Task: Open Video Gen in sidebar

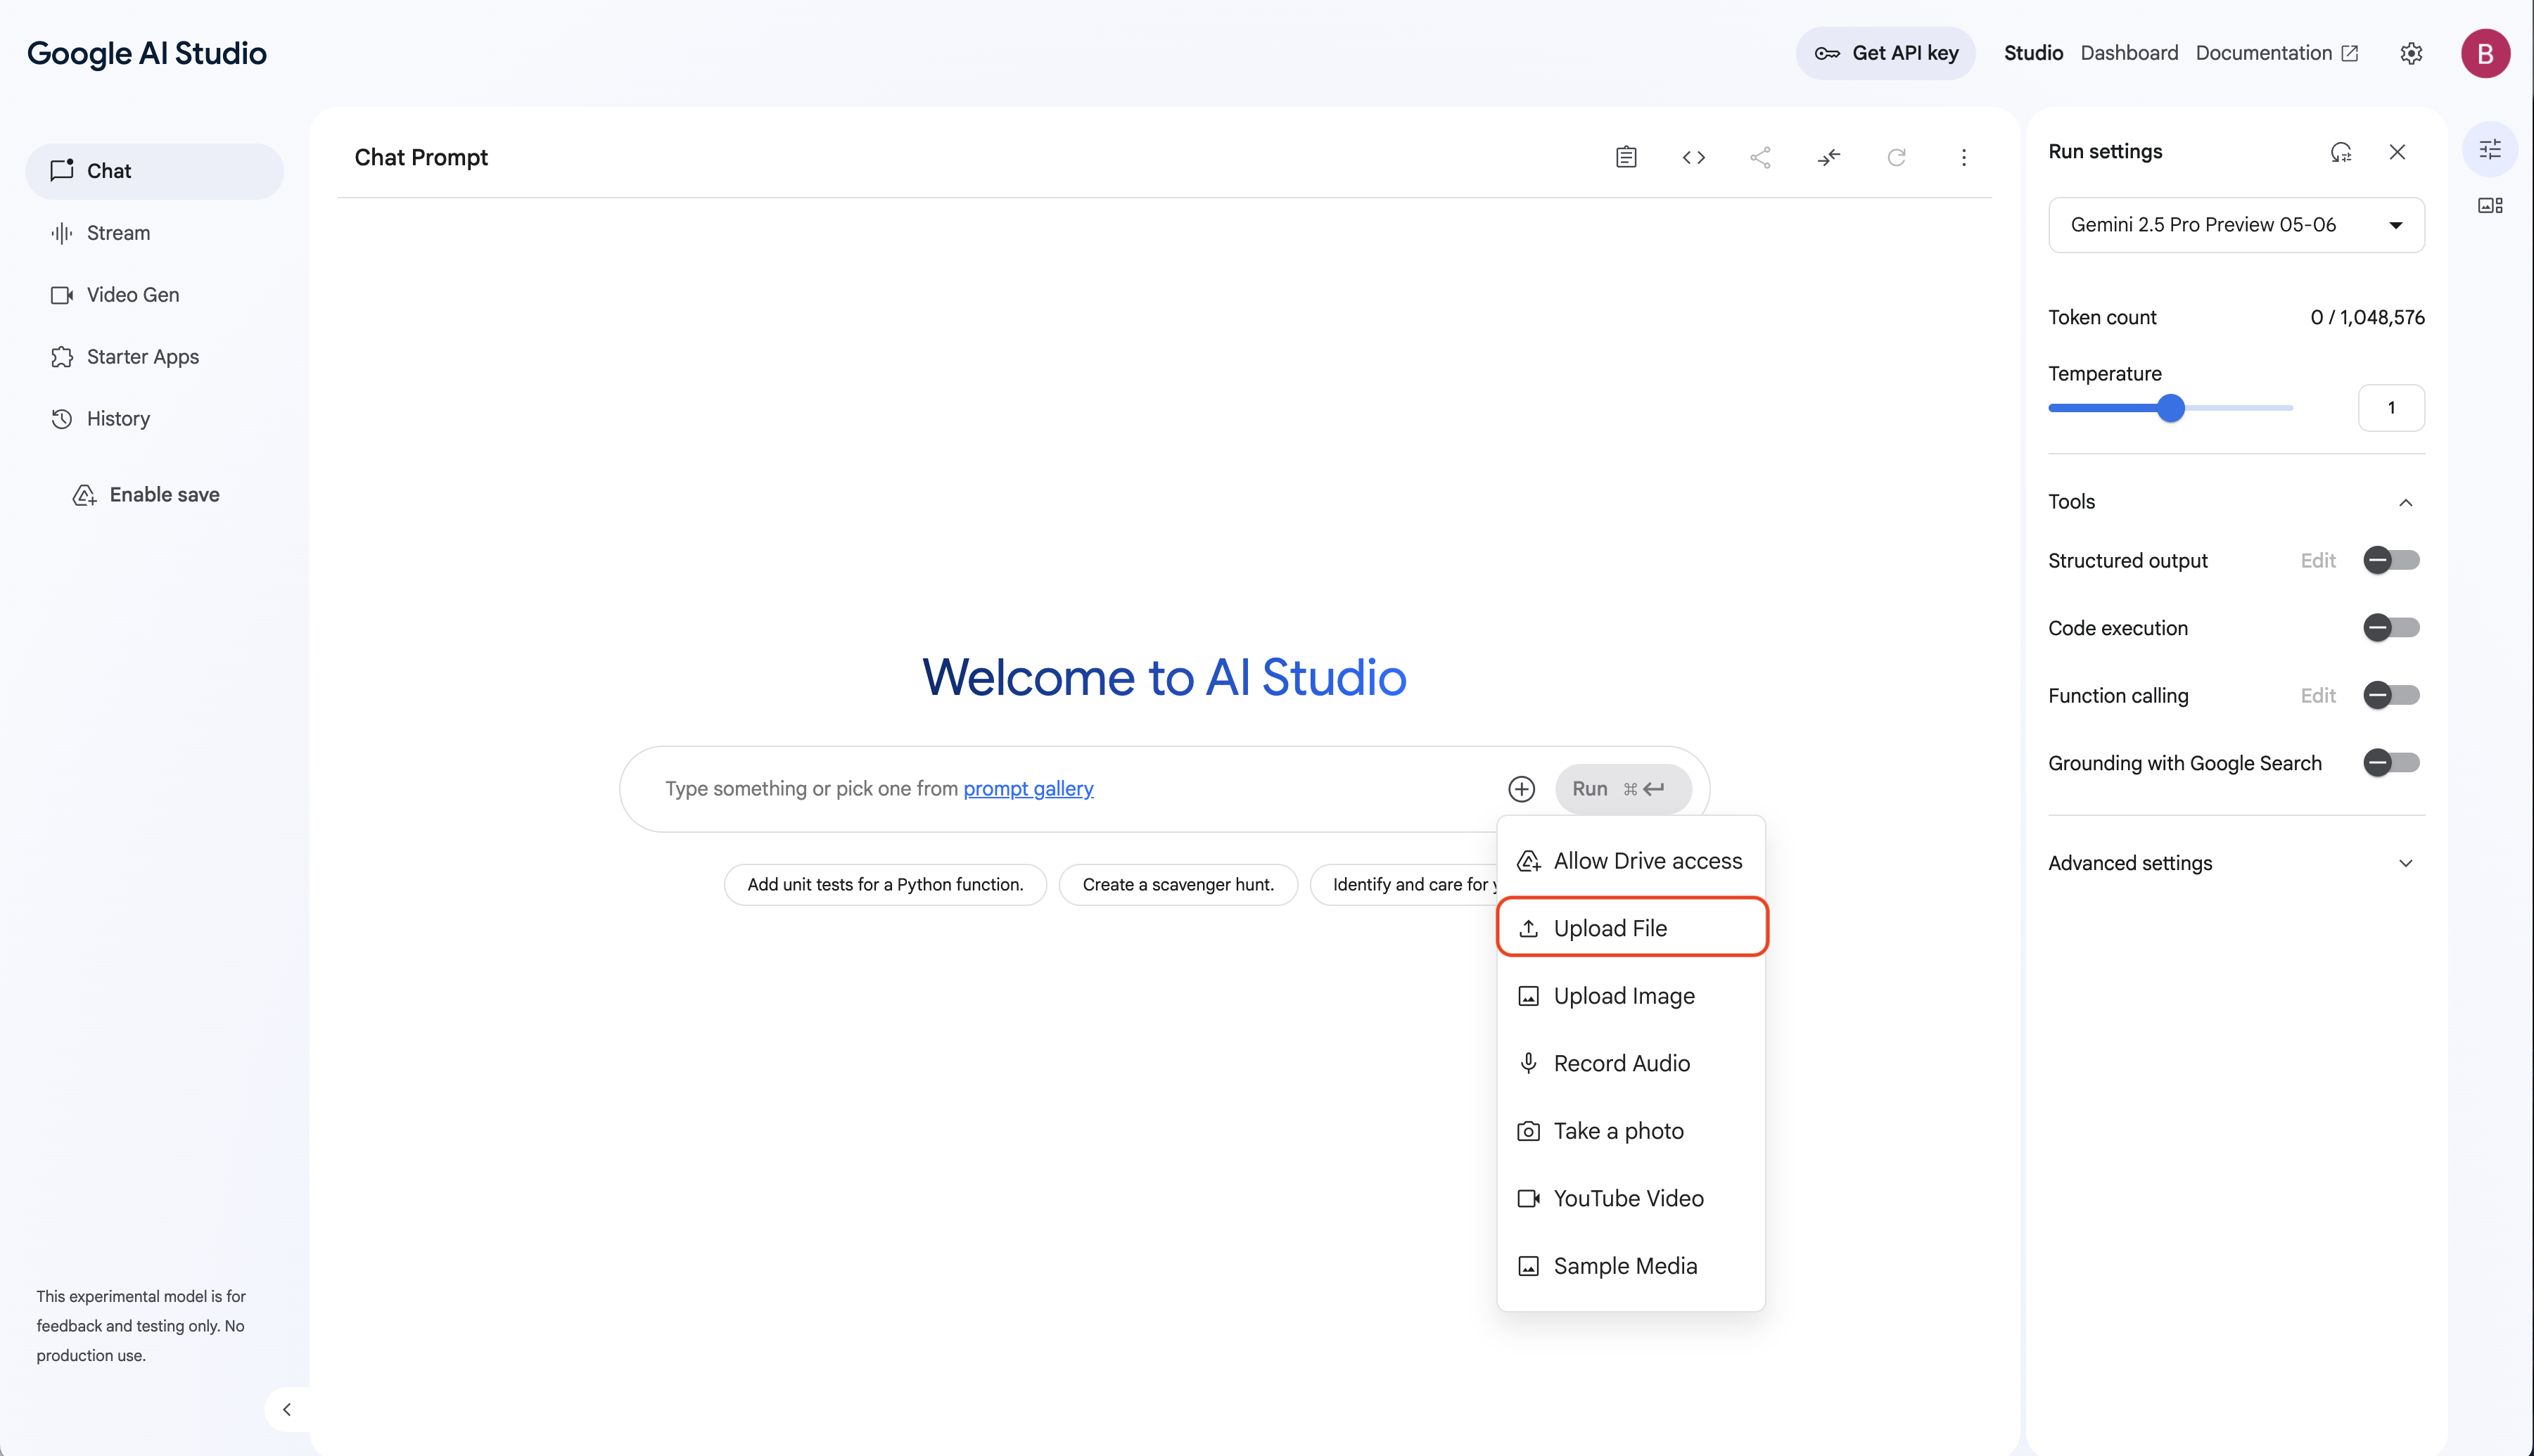Action: coord(155,295)
